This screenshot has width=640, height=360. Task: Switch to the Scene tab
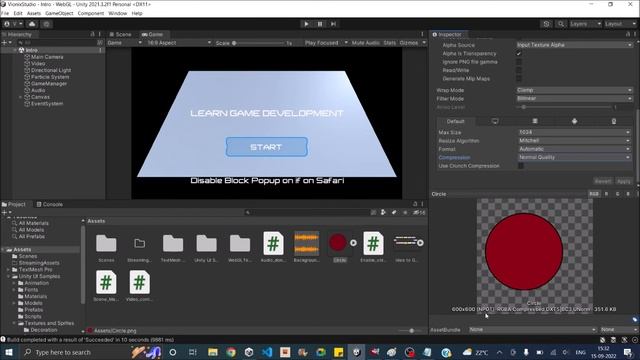[120, 34]
